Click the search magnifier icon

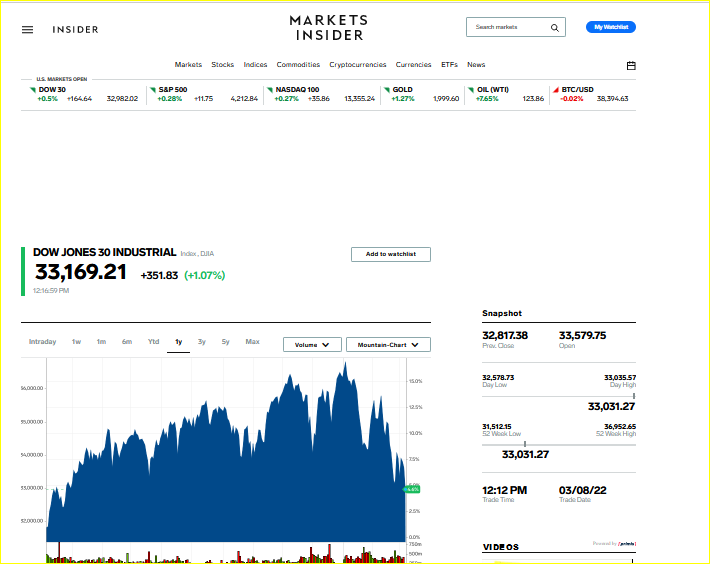click(555, 28)
